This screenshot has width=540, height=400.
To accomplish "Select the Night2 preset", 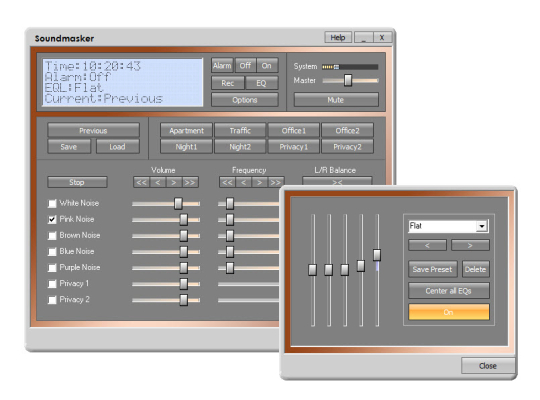I will coord(240,147).
